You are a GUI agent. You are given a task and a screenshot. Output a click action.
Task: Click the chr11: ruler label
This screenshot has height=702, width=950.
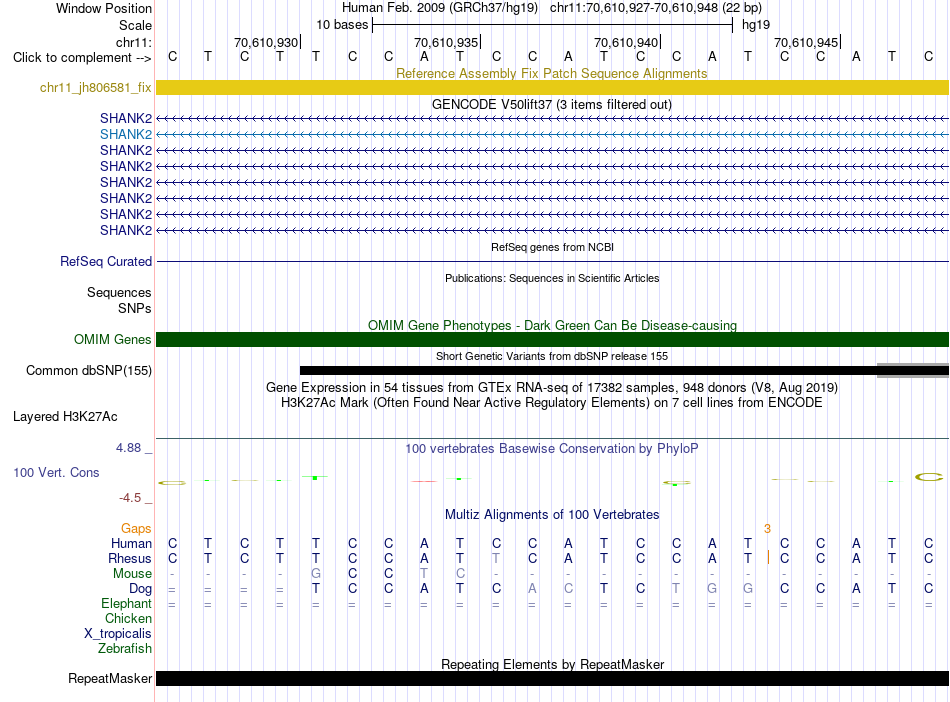pos(134,42)
